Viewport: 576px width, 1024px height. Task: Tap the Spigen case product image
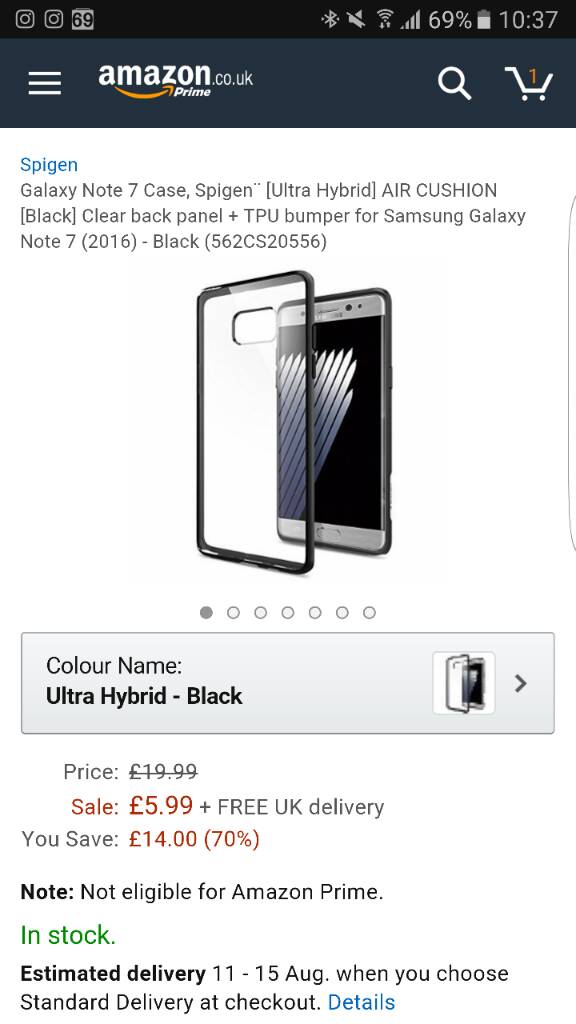click(x=295, y=422)
